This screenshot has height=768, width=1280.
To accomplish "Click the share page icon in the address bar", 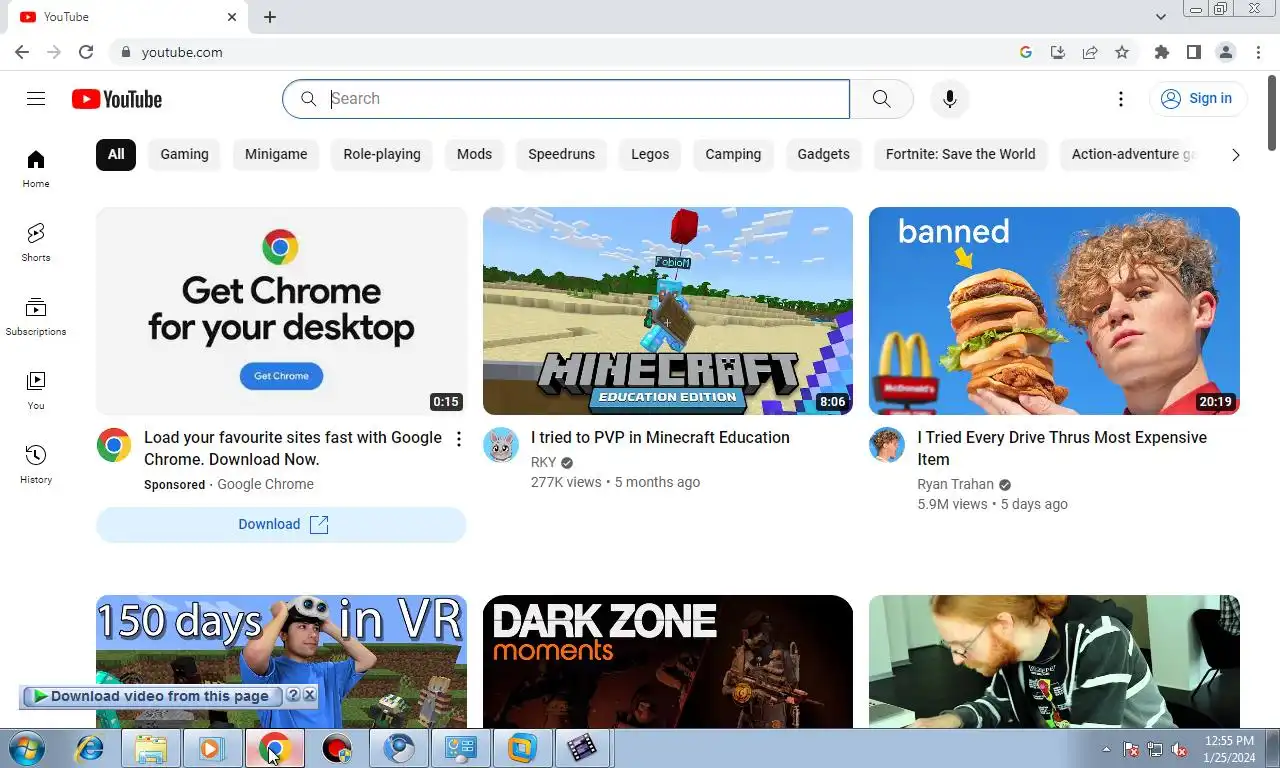I will pos(1090,52).
